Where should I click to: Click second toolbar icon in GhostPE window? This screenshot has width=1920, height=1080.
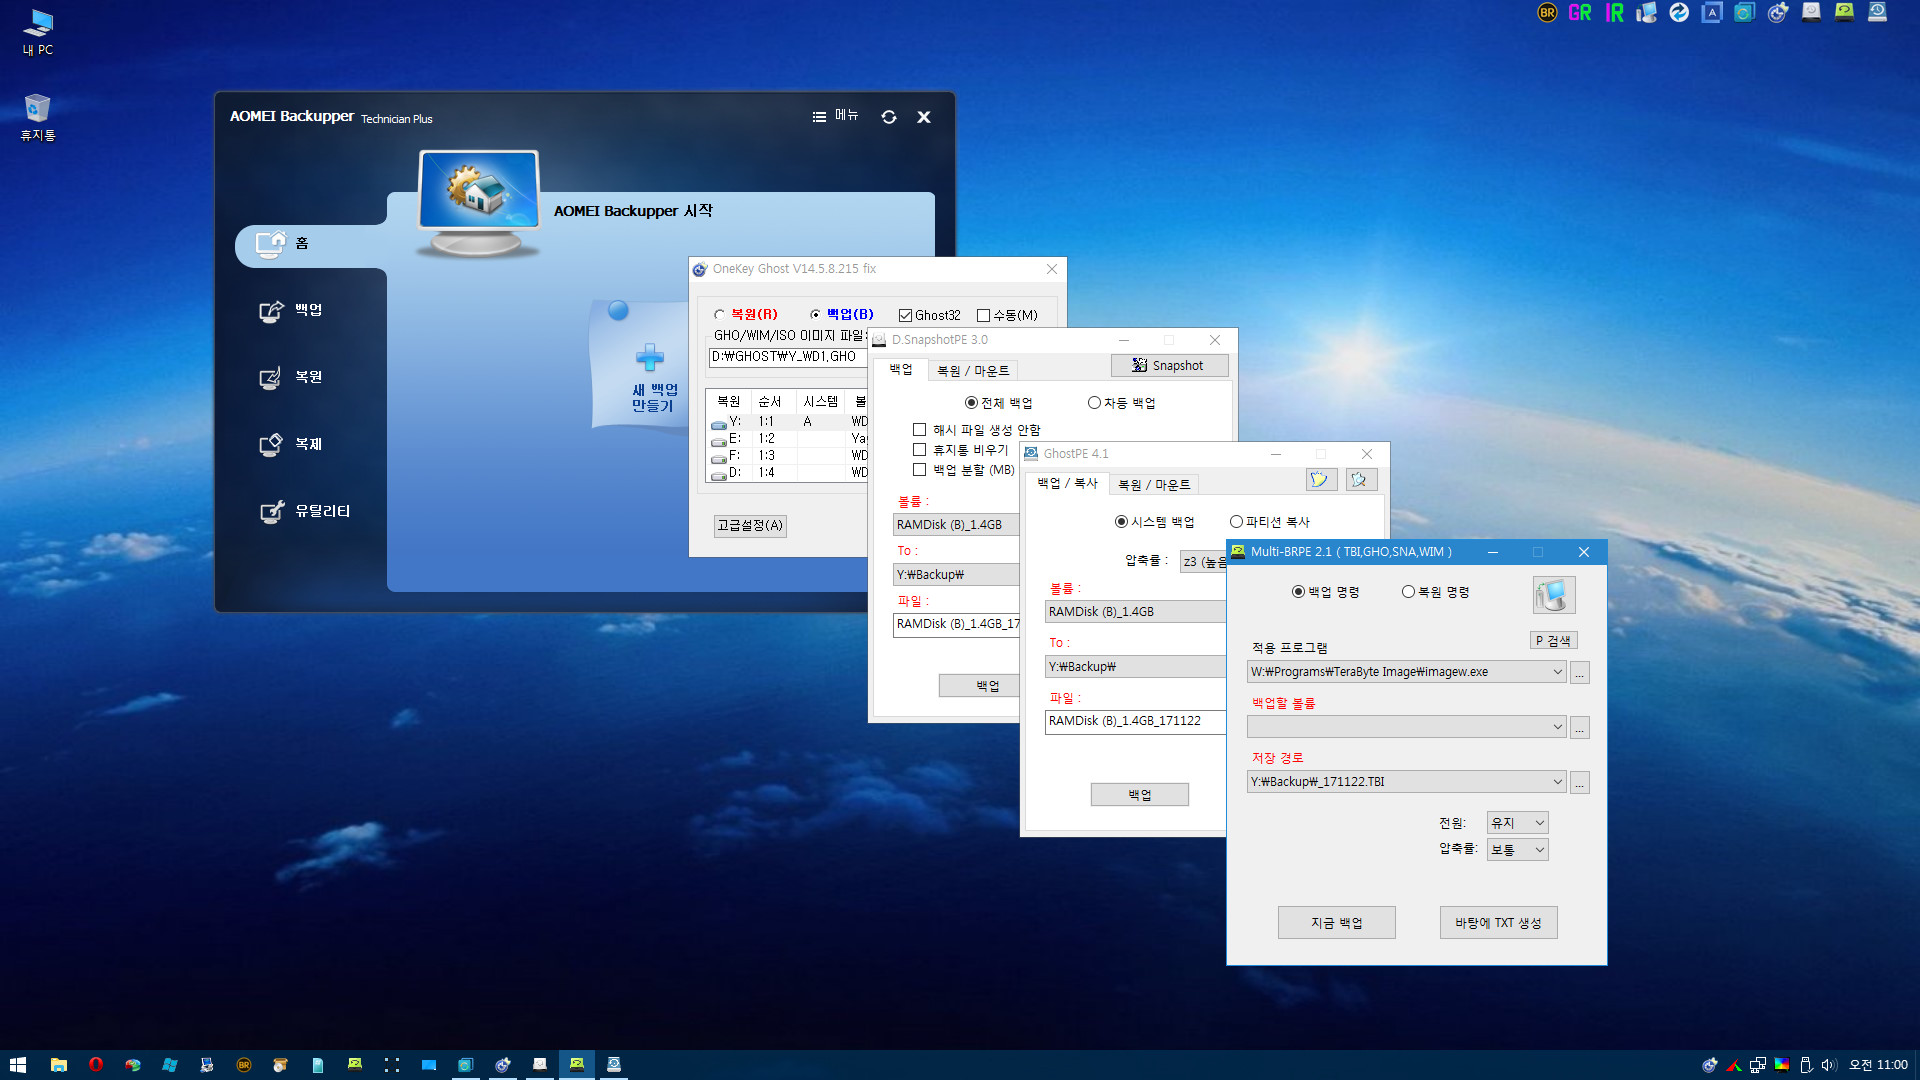coord(1361,480)
